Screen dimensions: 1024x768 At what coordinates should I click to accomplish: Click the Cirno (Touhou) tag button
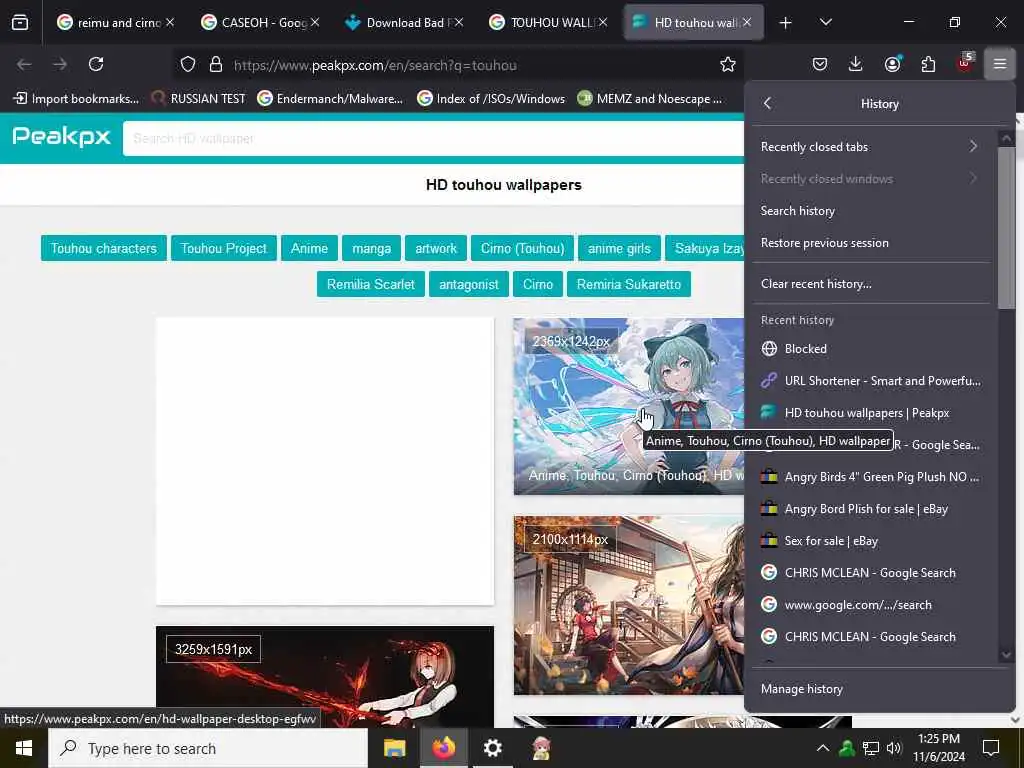pyautogui.click(x=522, y=248)
